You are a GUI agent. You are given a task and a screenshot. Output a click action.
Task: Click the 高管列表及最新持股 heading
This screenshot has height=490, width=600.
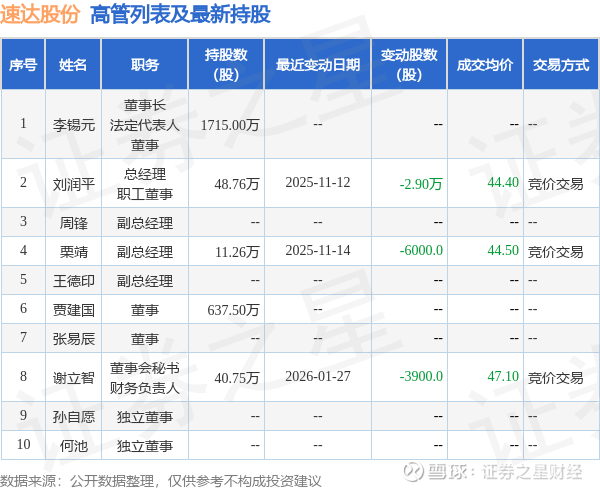[x=181, y=15]
